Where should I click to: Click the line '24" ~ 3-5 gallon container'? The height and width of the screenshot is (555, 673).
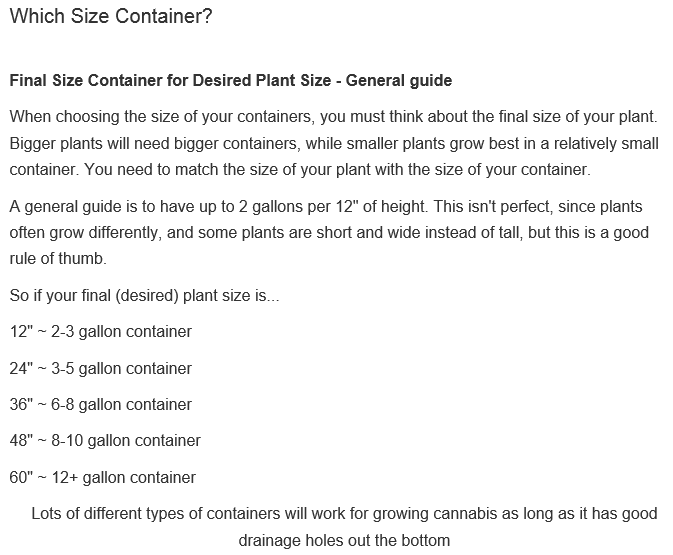pyautogui.click(x=100, y=369)
